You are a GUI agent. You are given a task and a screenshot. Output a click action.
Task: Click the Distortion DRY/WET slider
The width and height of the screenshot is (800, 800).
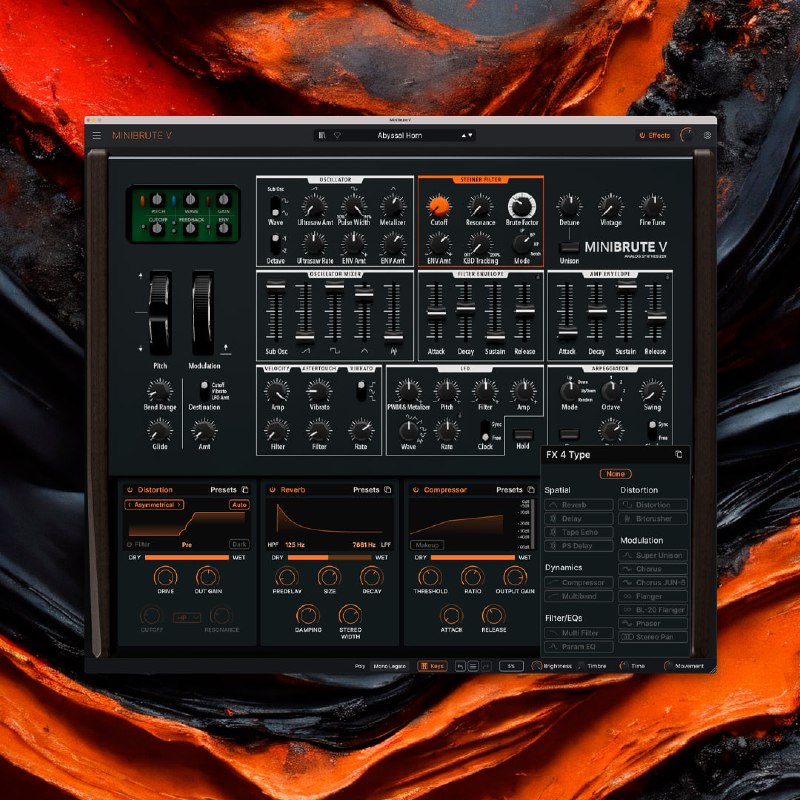(187, 558)
